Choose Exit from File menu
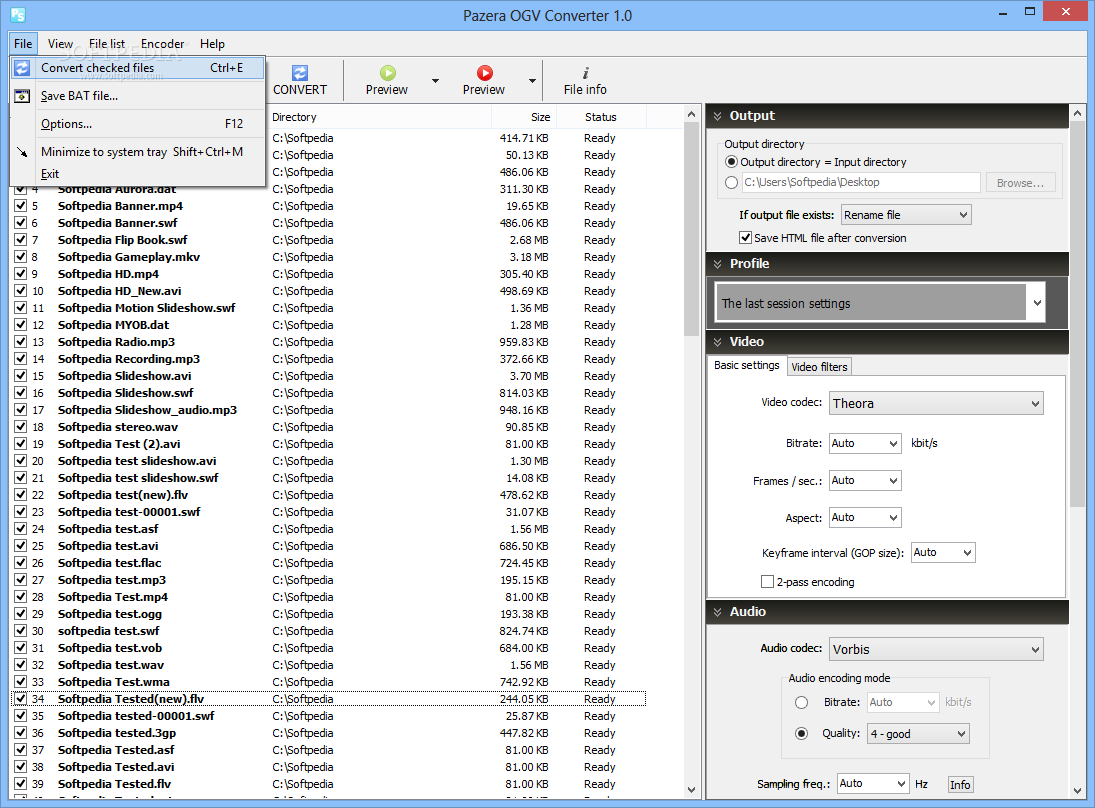Screen dimensions: 1095x808 point(138,174)
